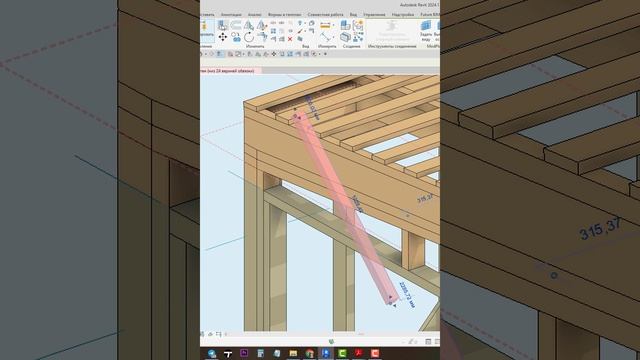The width and height of the screenshot is (640, 360).
Task: Open Adobe Acrobat from the taskbar
Action: pyautogui.click(x=358, y=353)
